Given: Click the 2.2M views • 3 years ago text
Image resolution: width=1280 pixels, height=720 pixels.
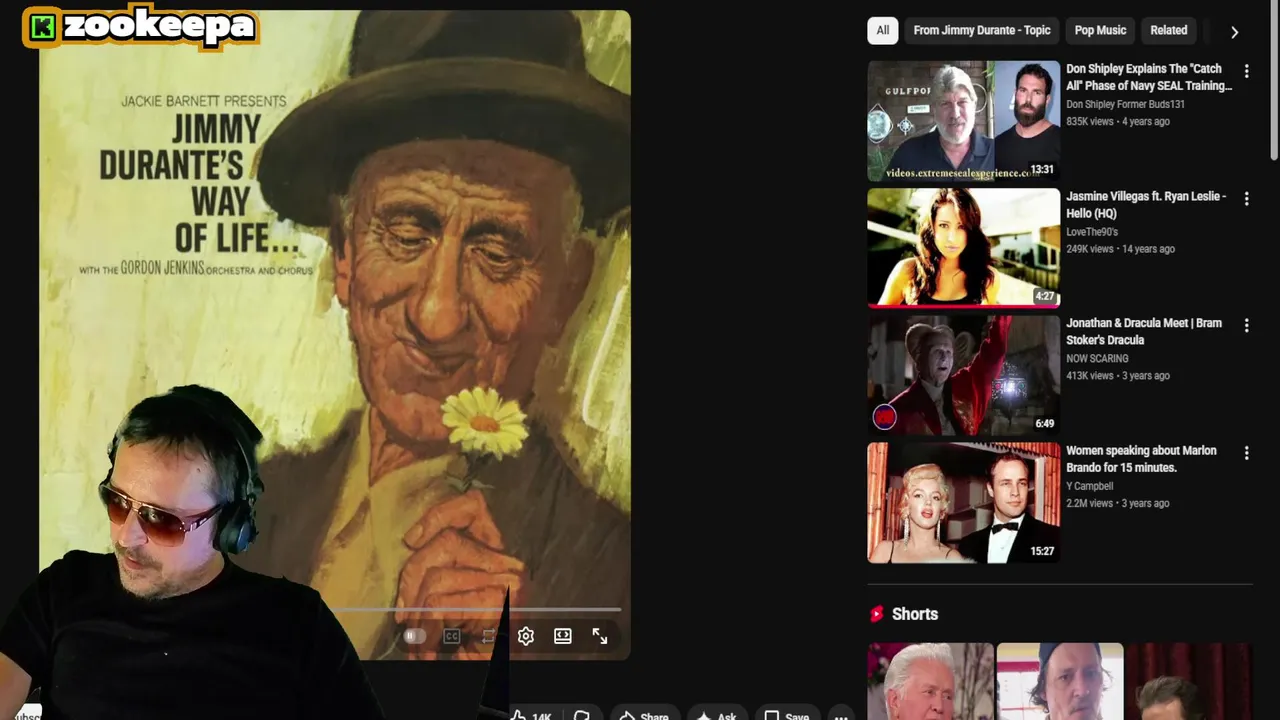Looking at the screenshot, I should [x=1117, y=503].
